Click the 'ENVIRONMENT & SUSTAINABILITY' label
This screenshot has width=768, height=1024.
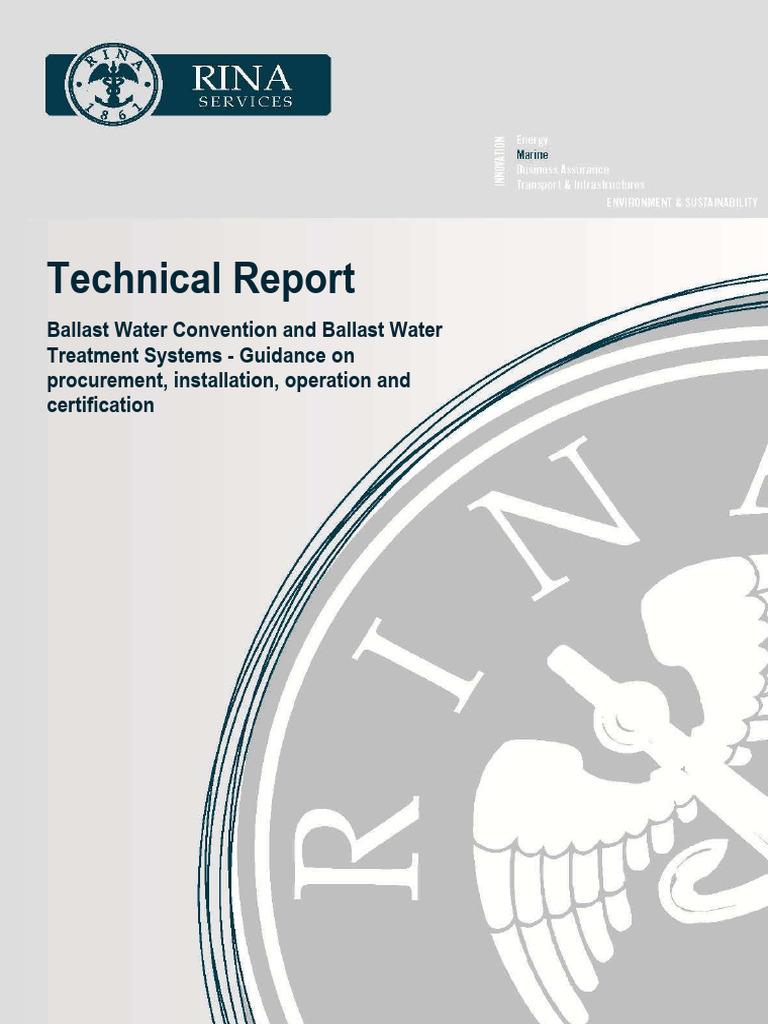point(682,202)
